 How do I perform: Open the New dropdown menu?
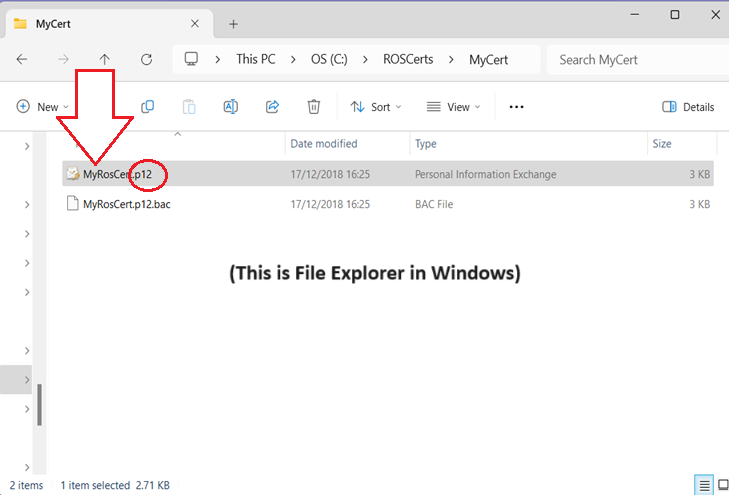coord(42,107)
